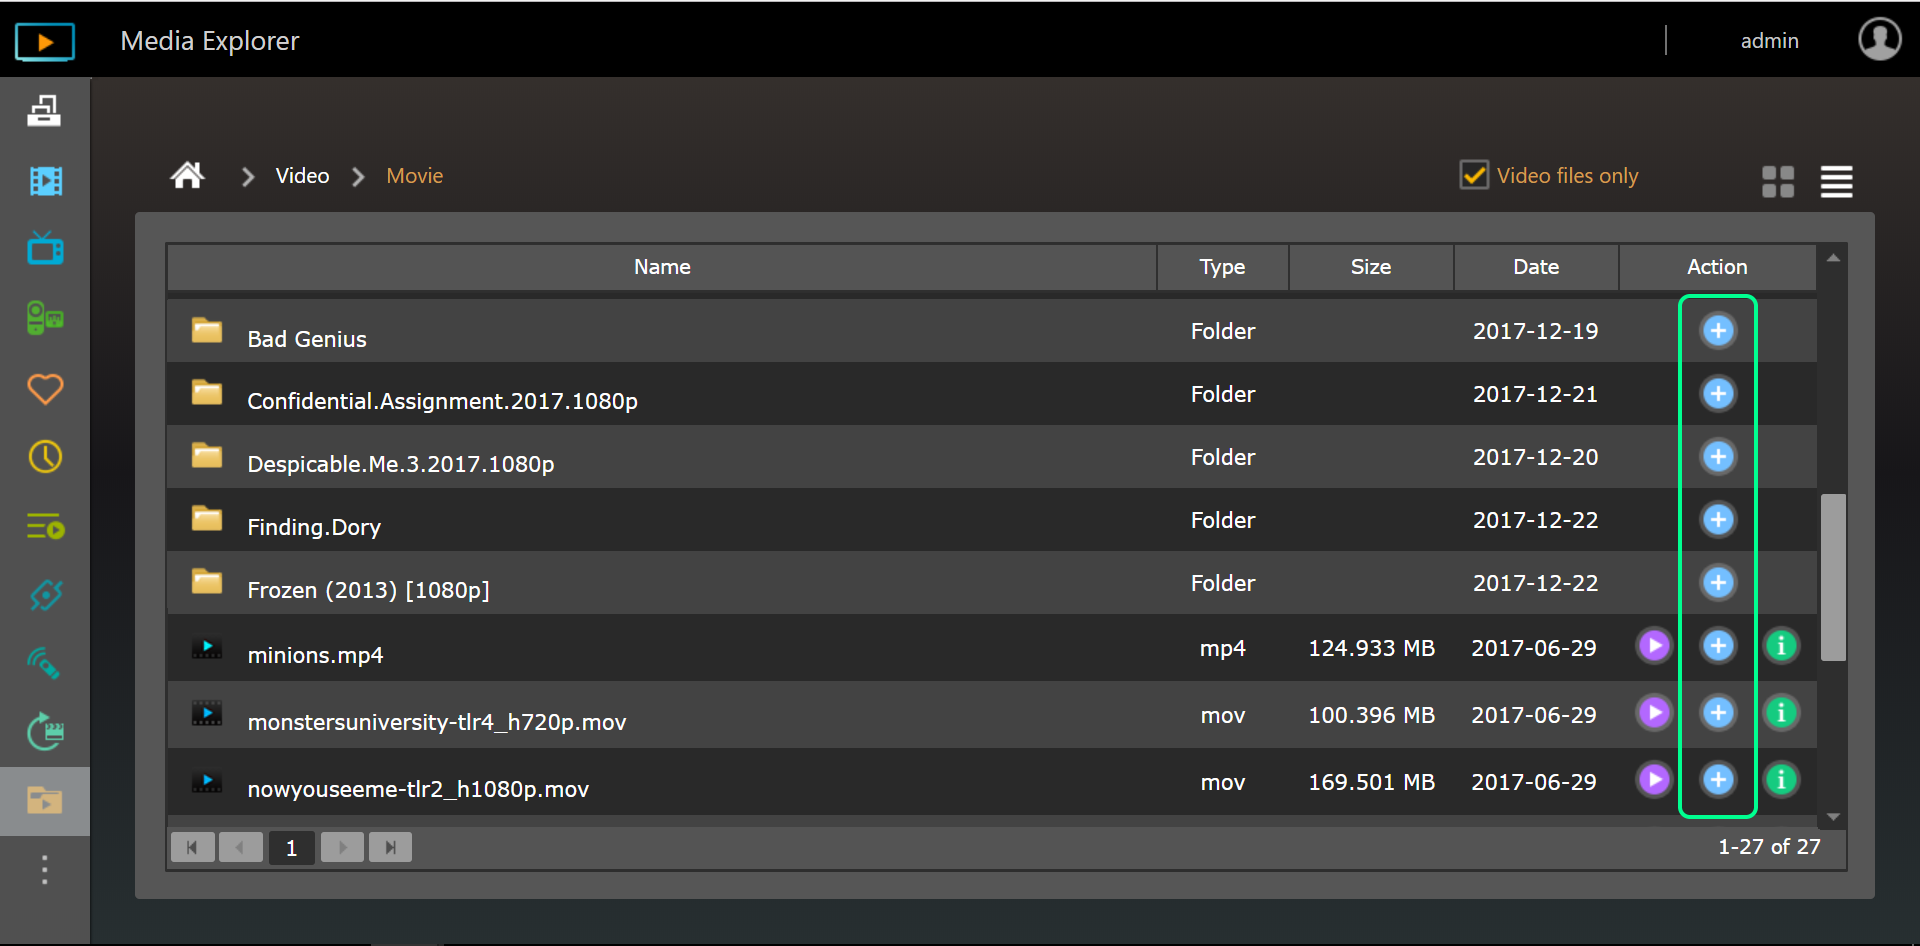Add the Finding.Dory folder
The height and width of the screenshot is (946, 1920).
click(1718, 519)
